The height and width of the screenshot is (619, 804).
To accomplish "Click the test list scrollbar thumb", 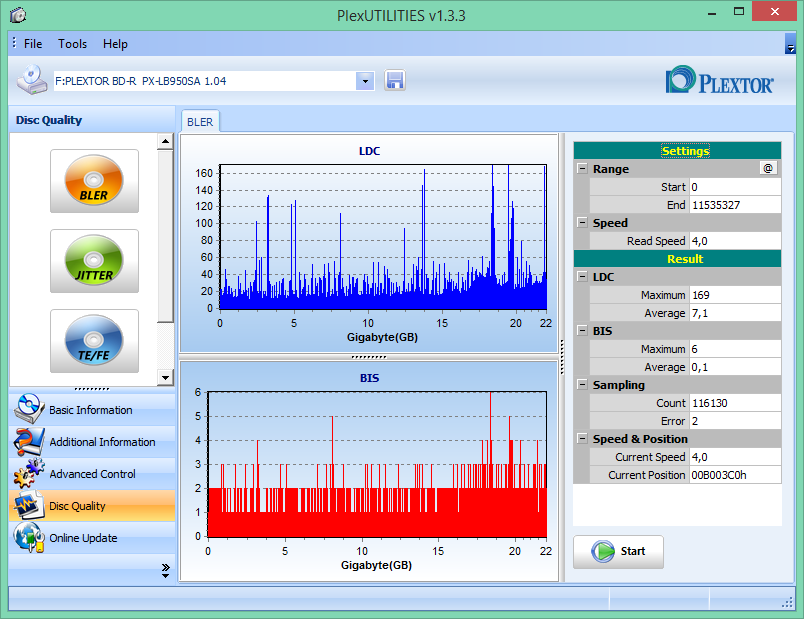I will click(165, 236).
